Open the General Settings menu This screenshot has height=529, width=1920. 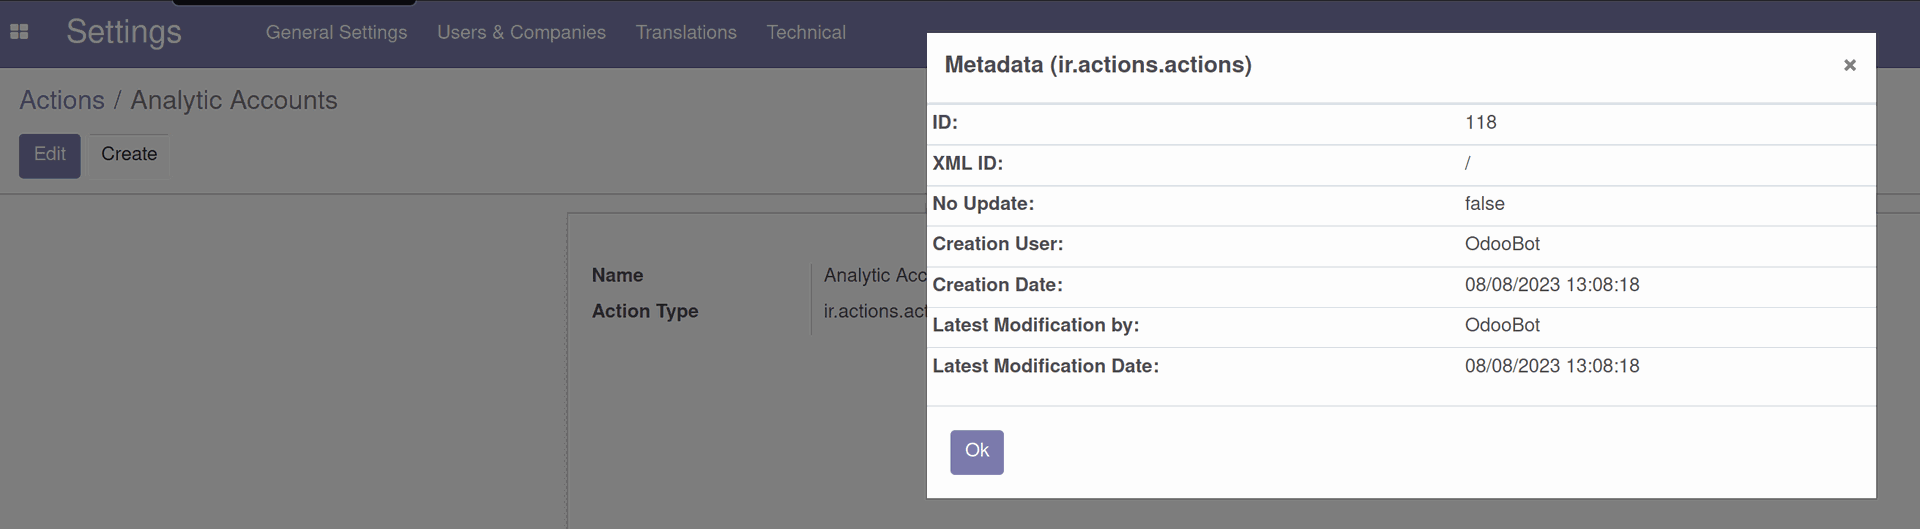(336, 33)
